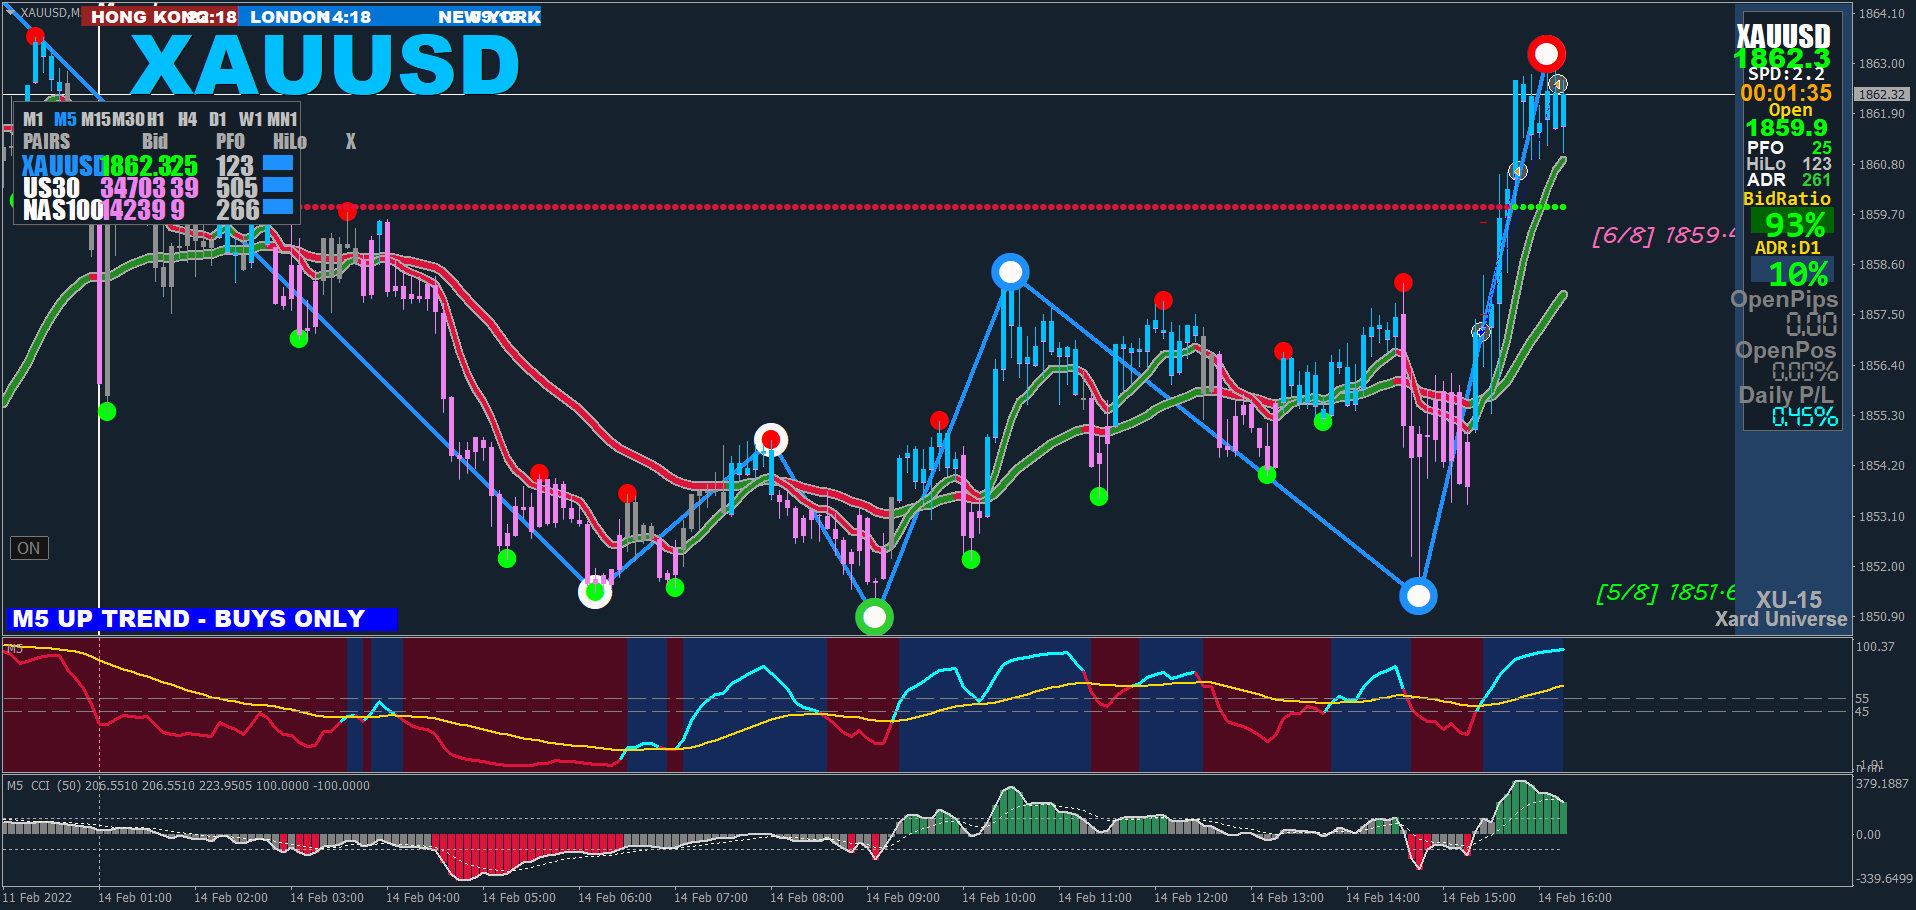Close the pairs panel with the X
1916x910 pixels.
pos(351,141)
